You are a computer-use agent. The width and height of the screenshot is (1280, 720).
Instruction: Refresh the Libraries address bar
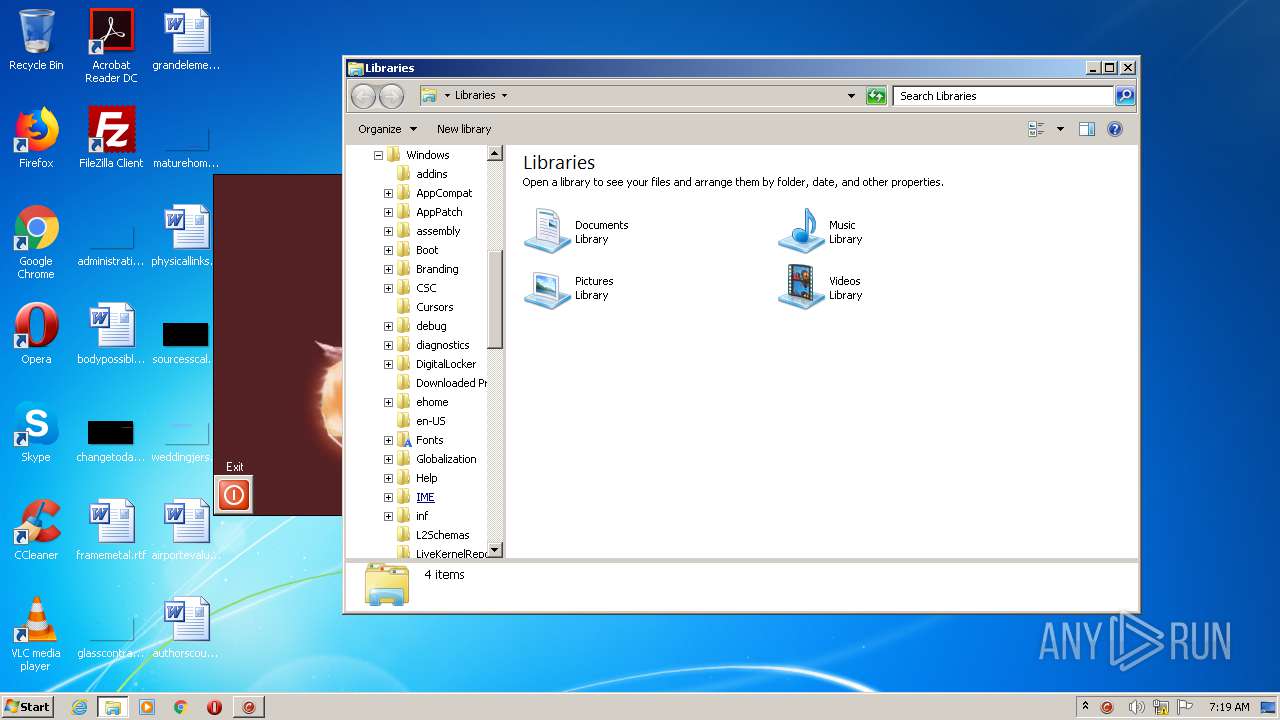(x=876, y=96)
